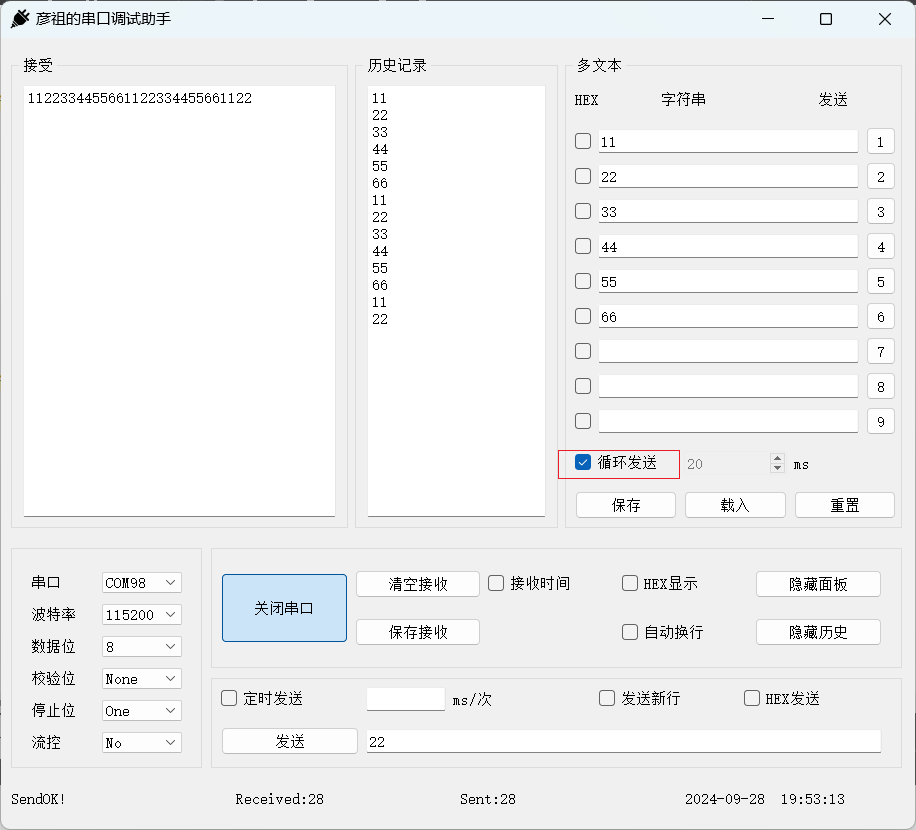Tick the HEX checkbox beside send button 9
This screenshot has height=830, width=916.
coord(583,422)
